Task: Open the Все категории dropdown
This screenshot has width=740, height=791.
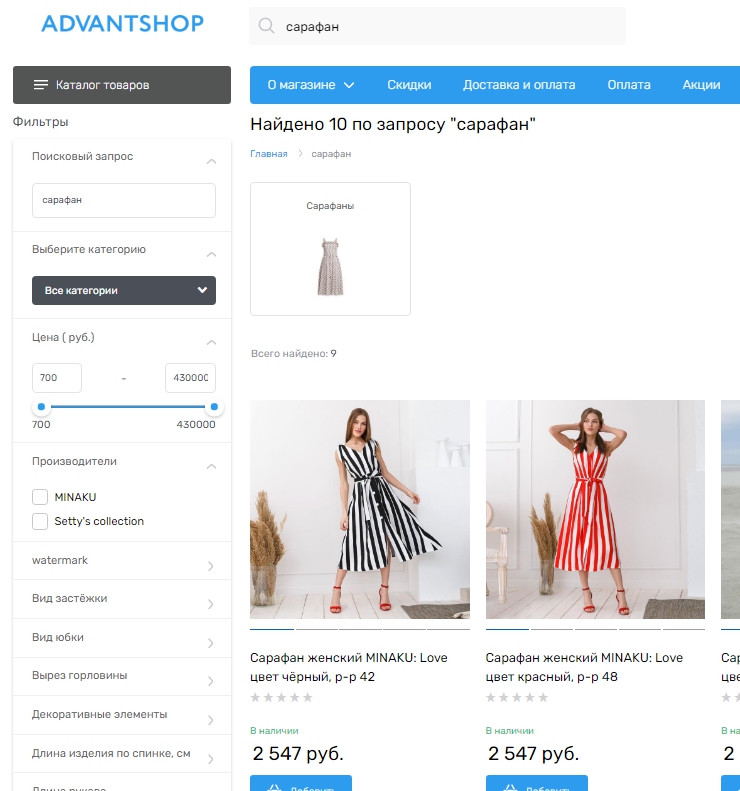Action: click(x=124, y=291)
